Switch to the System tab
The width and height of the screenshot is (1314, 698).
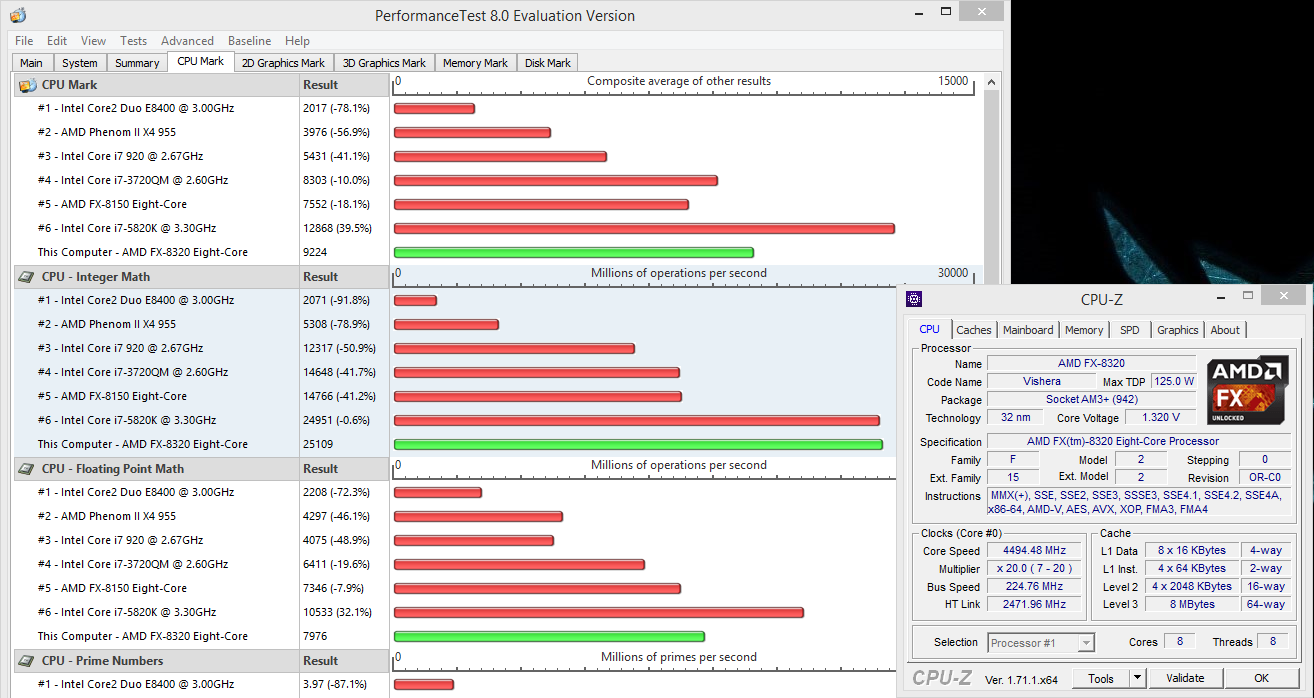[80, 63]
